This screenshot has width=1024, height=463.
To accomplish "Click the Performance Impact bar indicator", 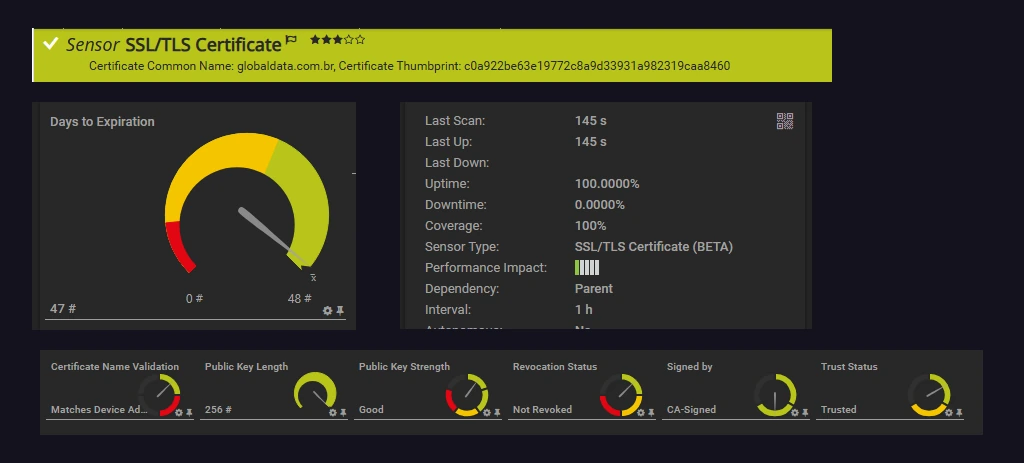I will [x=587, y=268].
